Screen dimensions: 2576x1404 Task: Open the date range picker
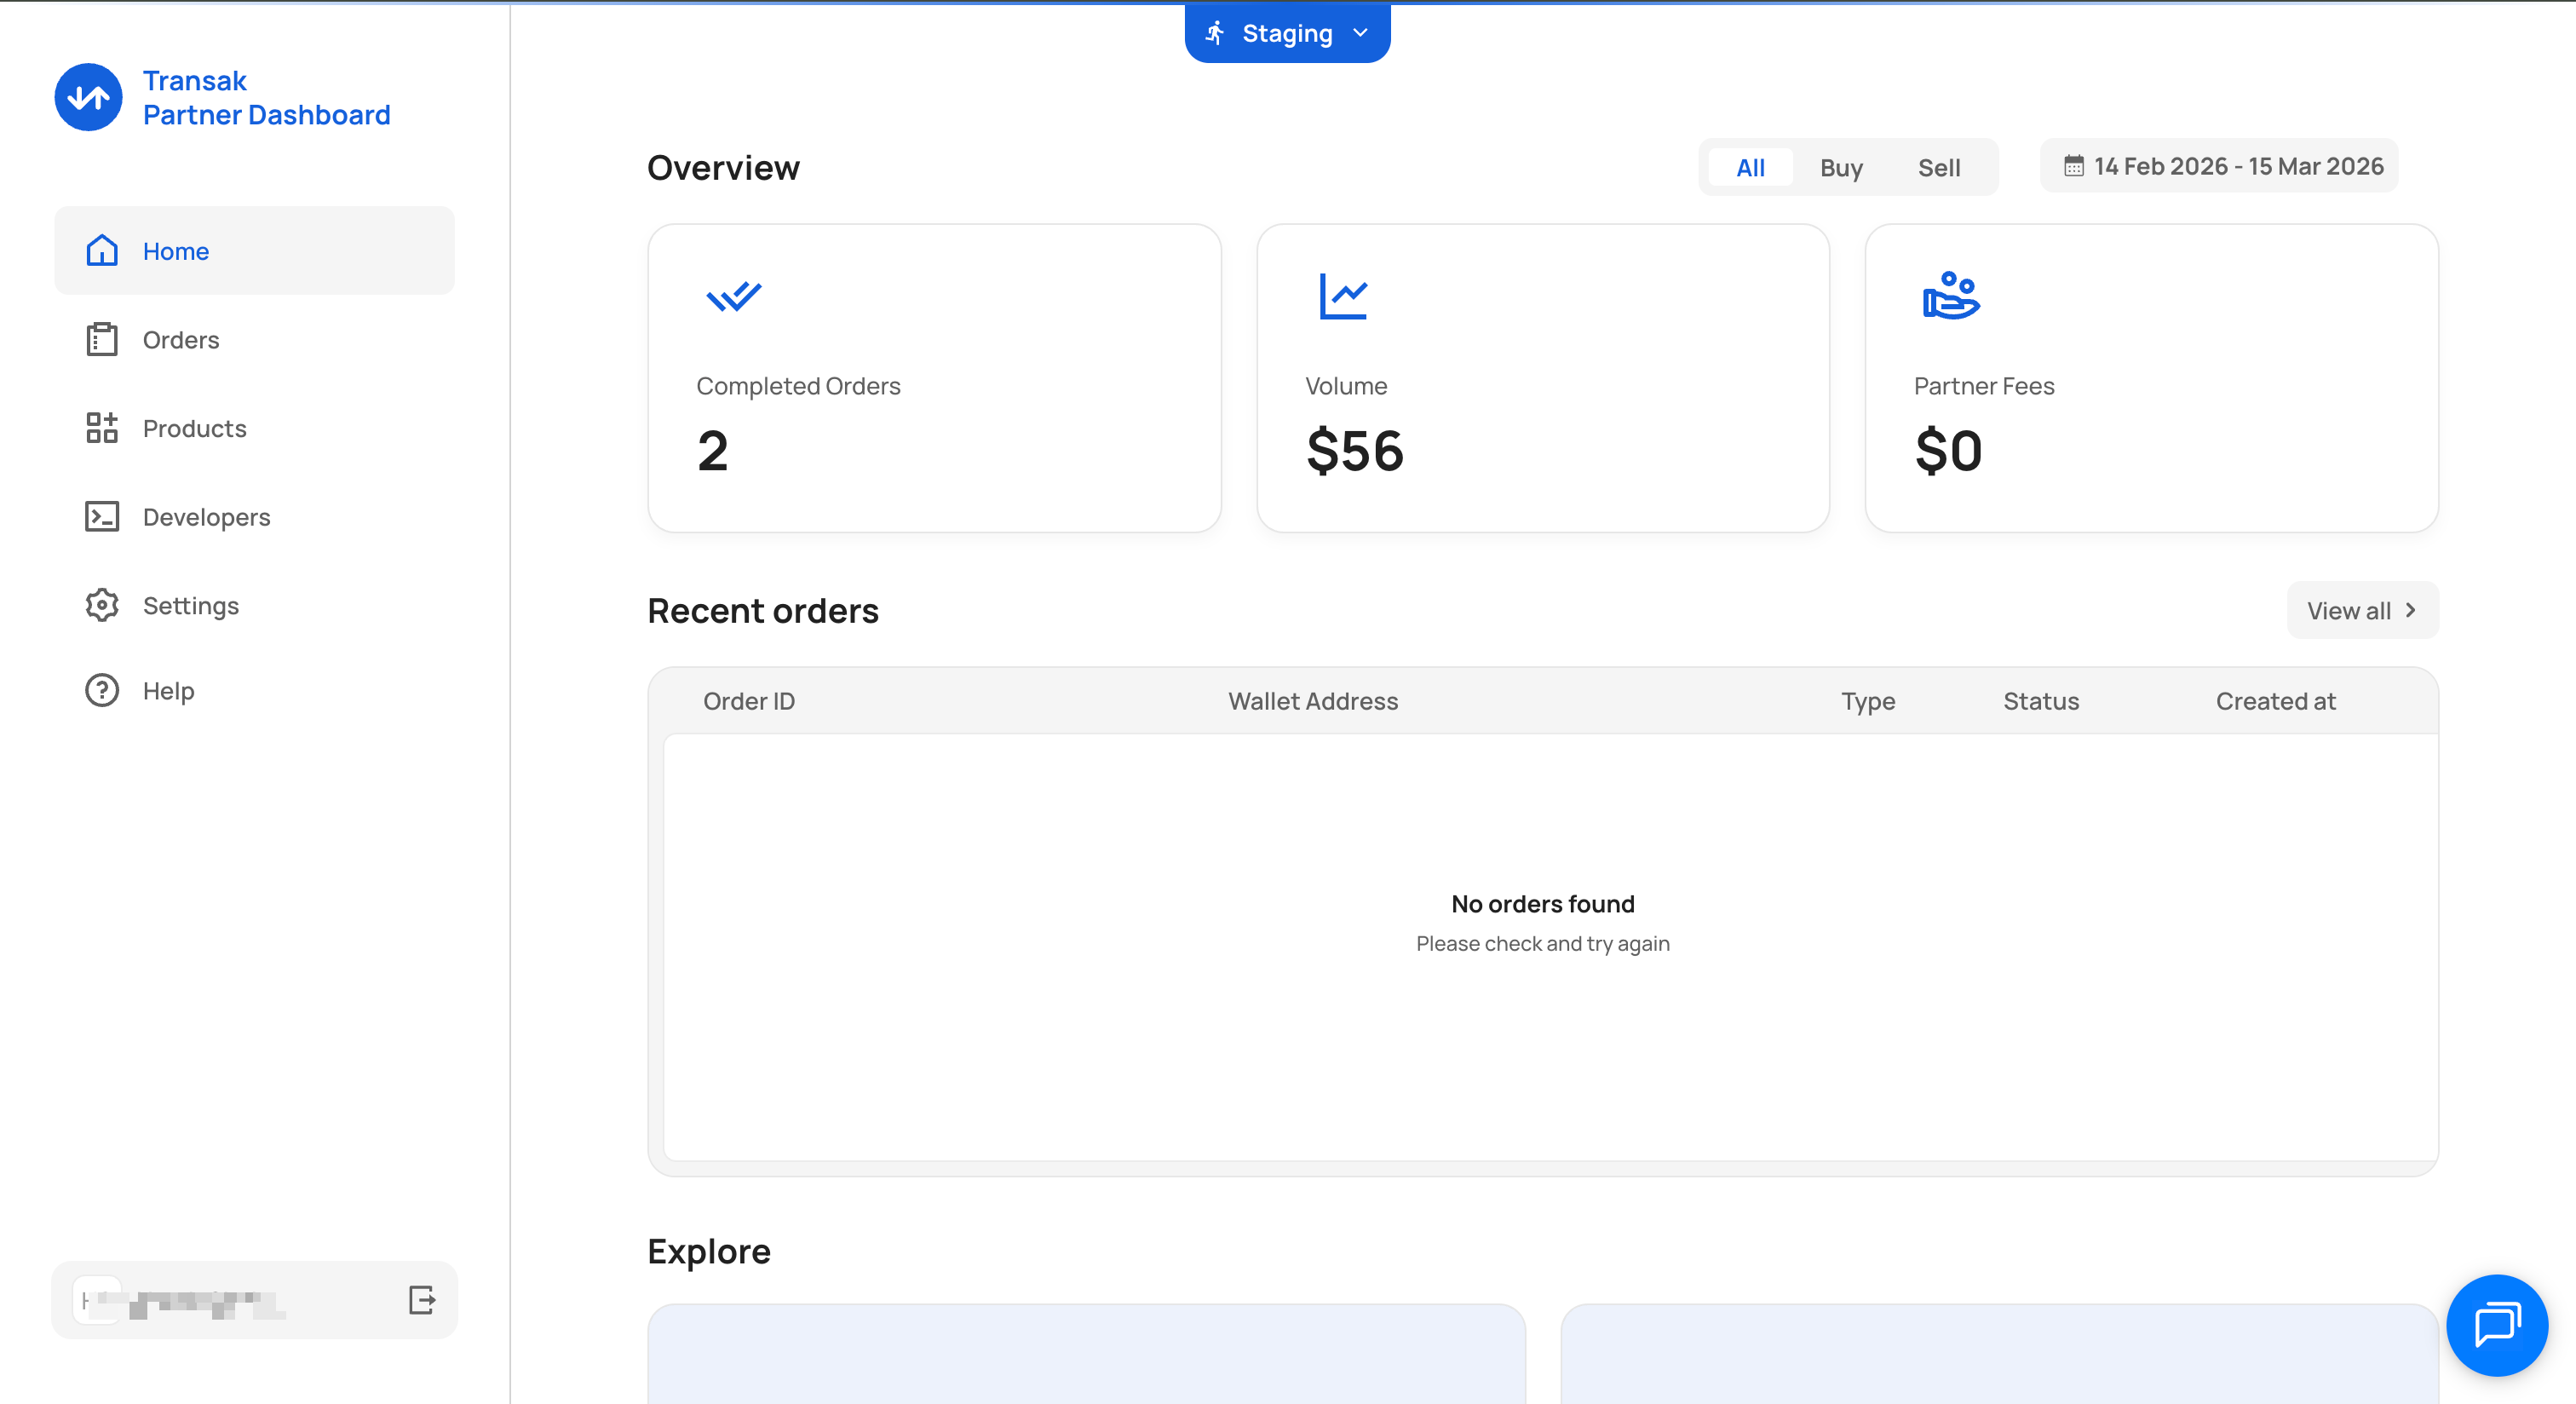pyautogui.click(x=2220, y=166)
